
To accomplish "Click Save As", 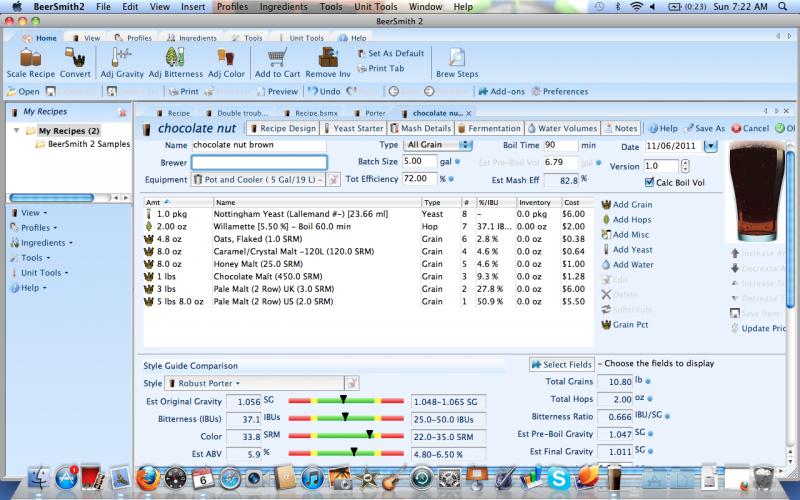I will [x=705, y=129].
